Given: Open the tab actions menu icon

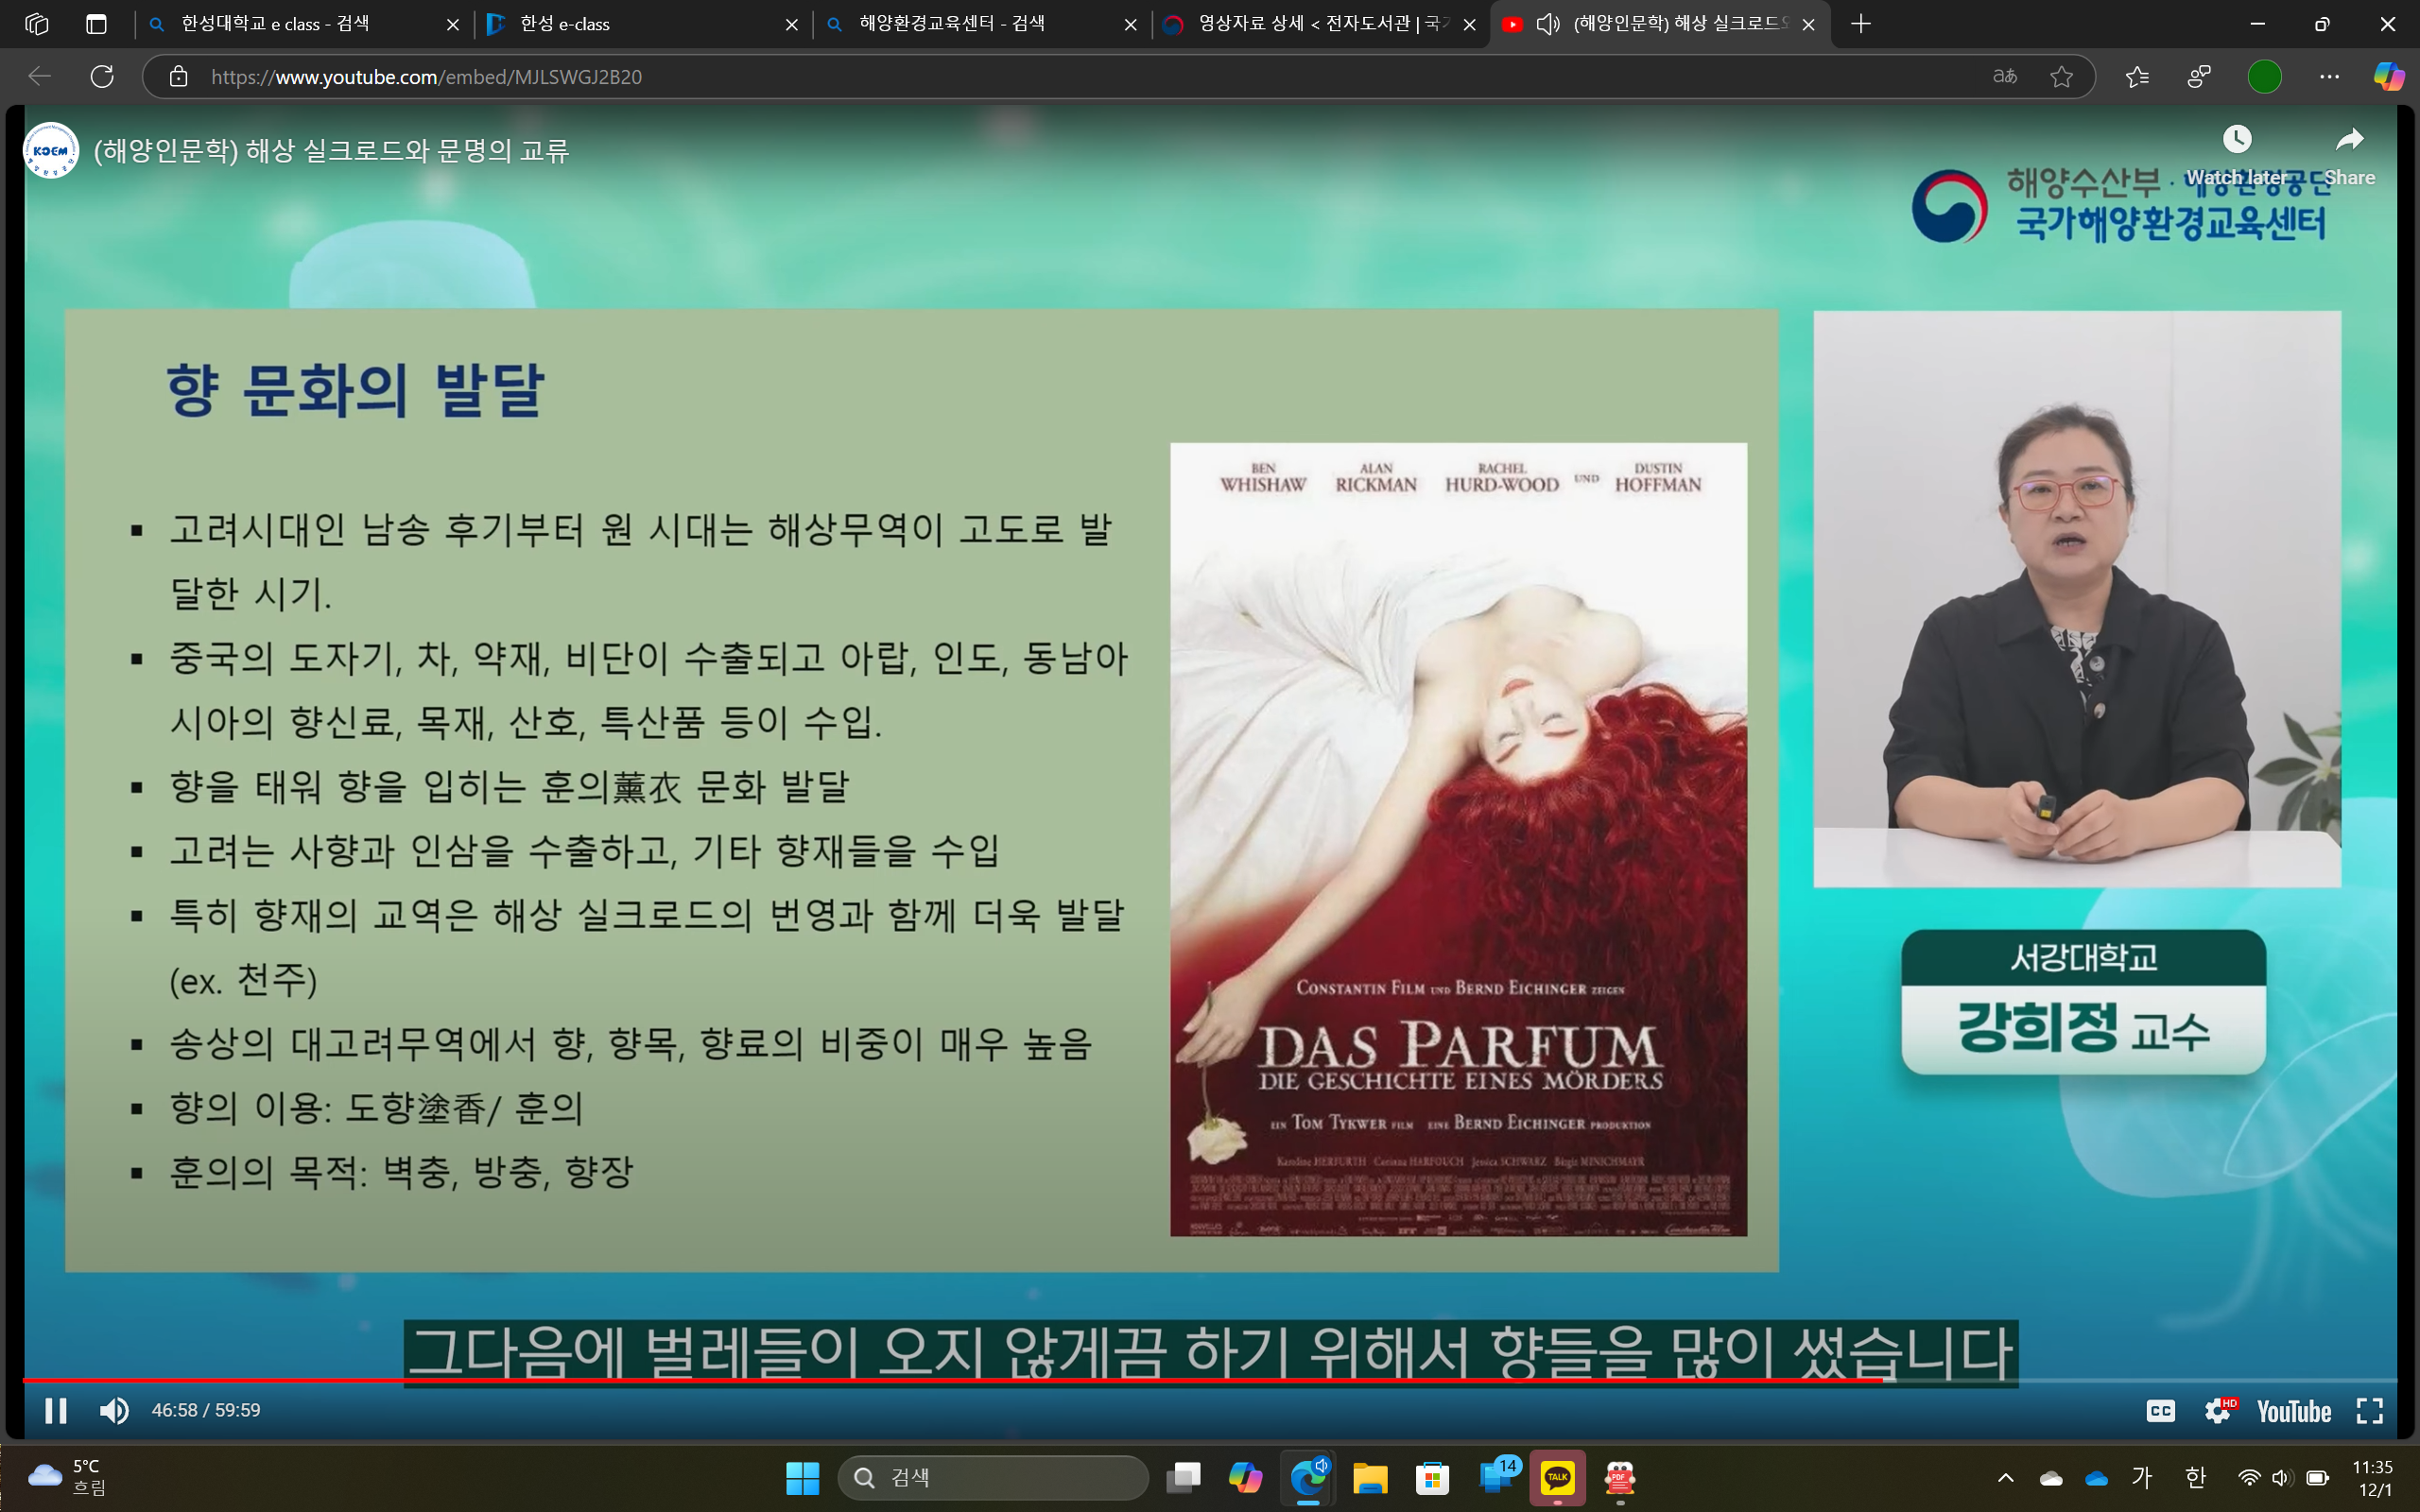Looking at the screenshot, I should click(x=96, y=24).
